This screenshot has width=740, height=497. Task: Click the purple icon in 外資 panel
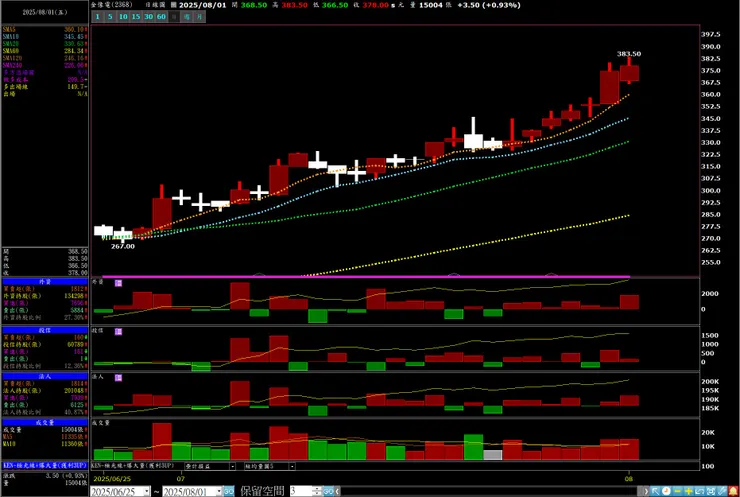118,283
